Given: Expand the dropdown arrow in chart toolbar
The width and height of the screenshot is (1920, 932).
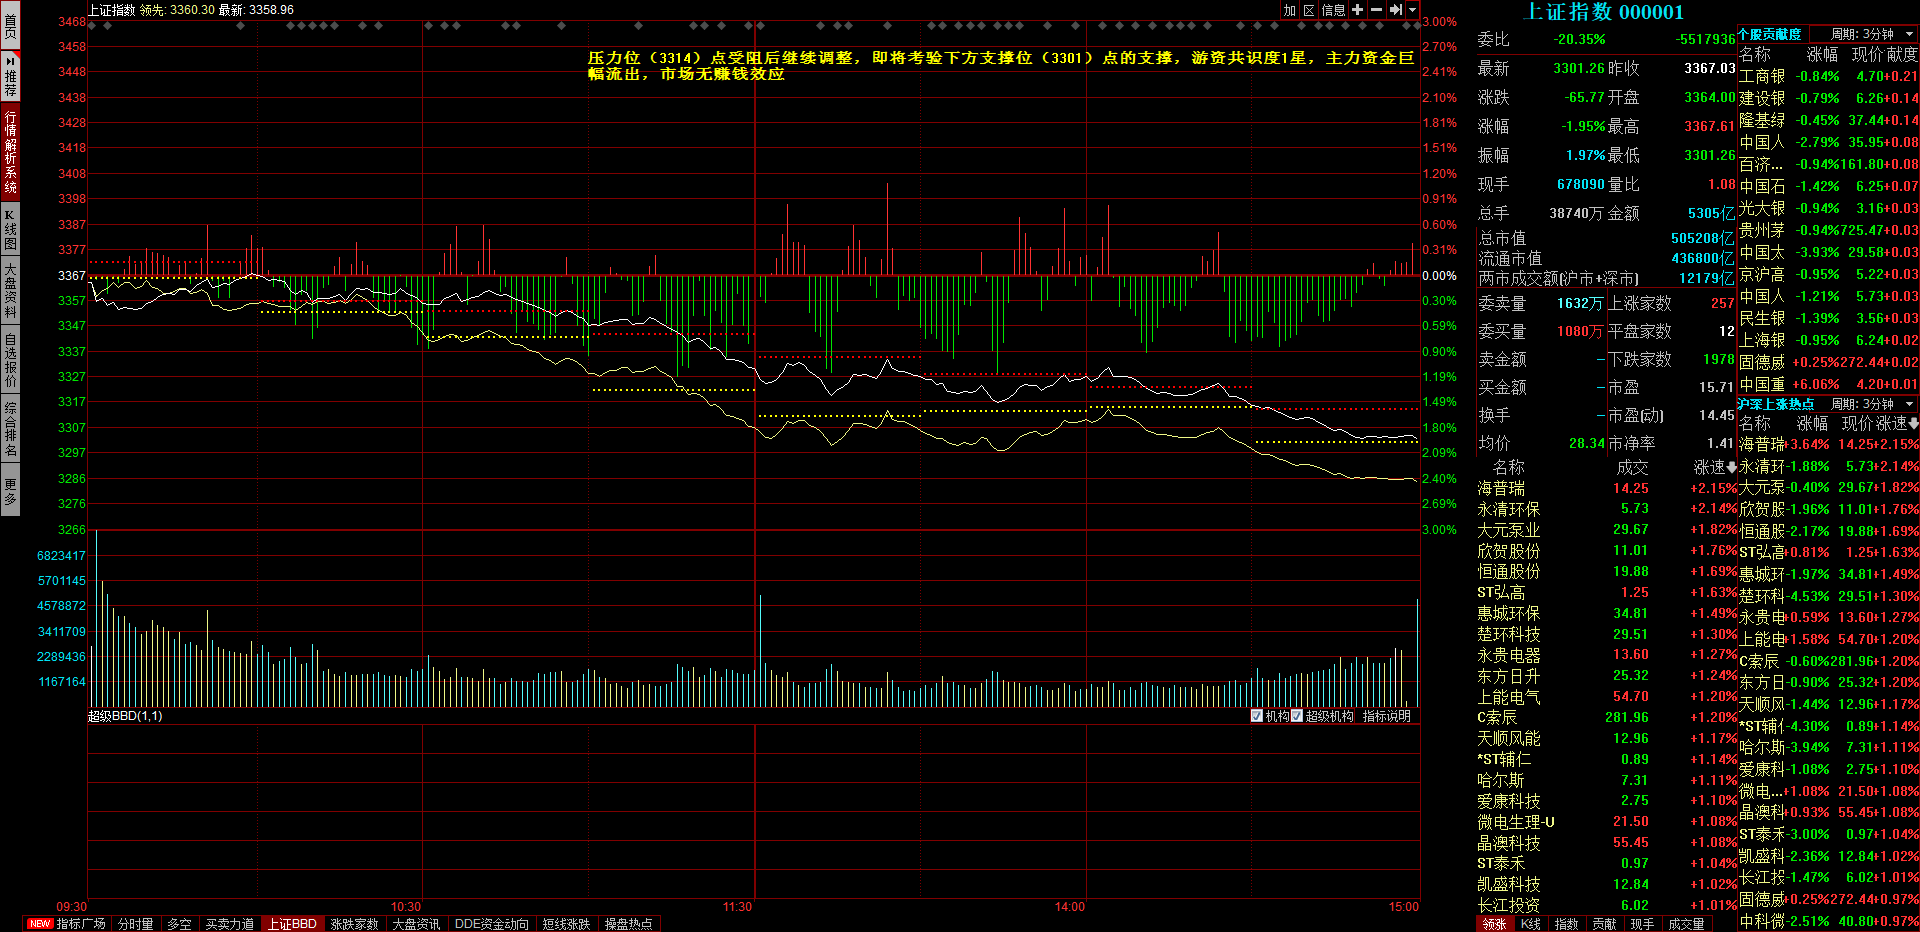Looking at the screenshot, I should pos(1412,10).
